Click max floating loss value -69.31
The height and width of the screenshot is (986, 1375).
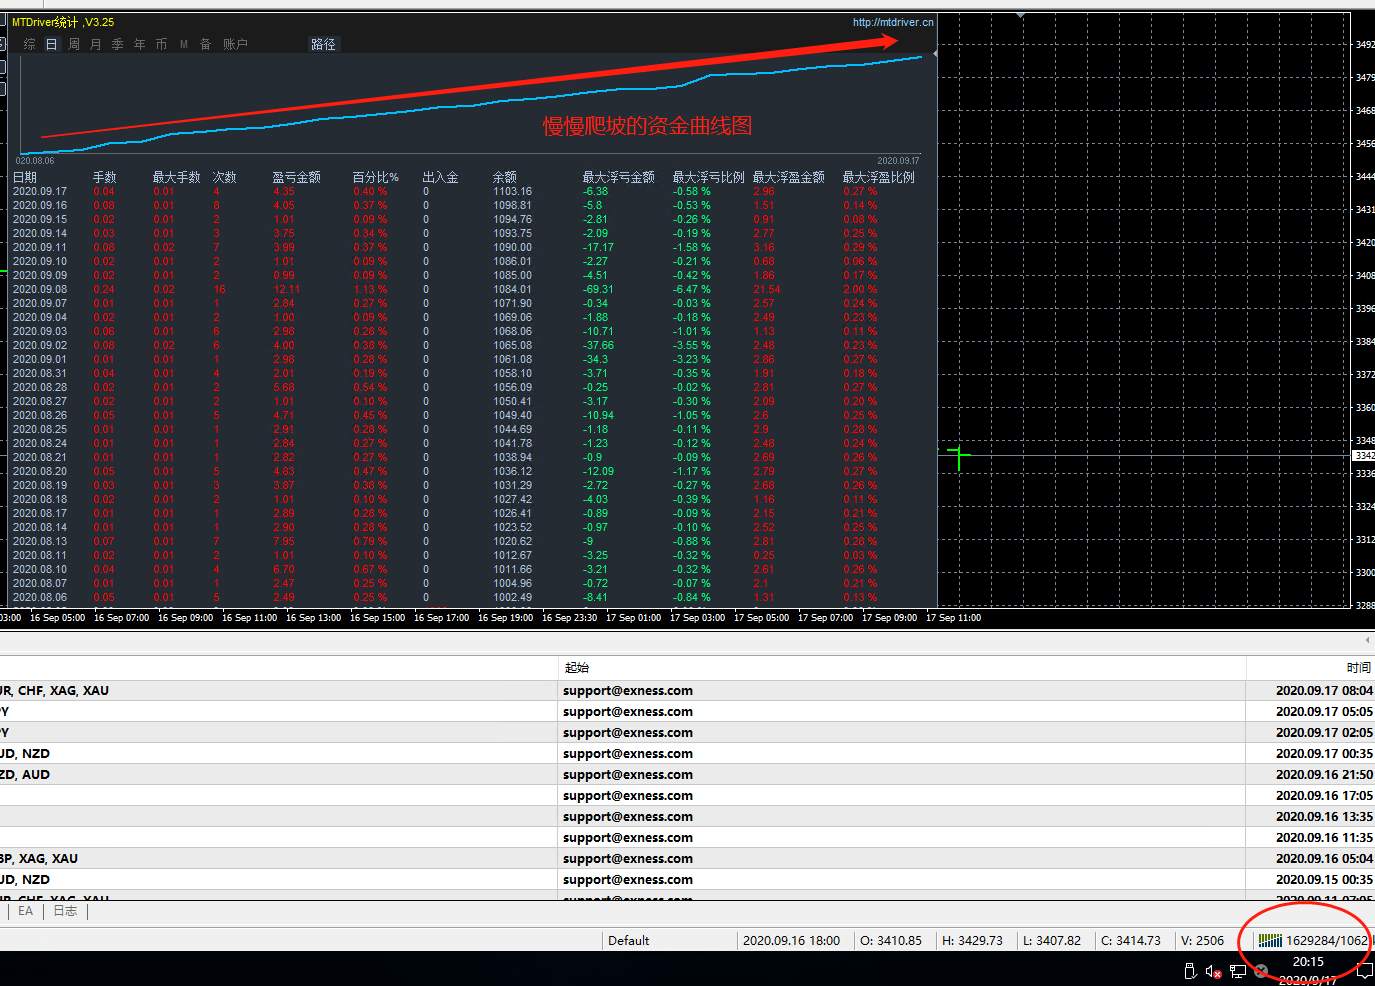tap(598, 289)
